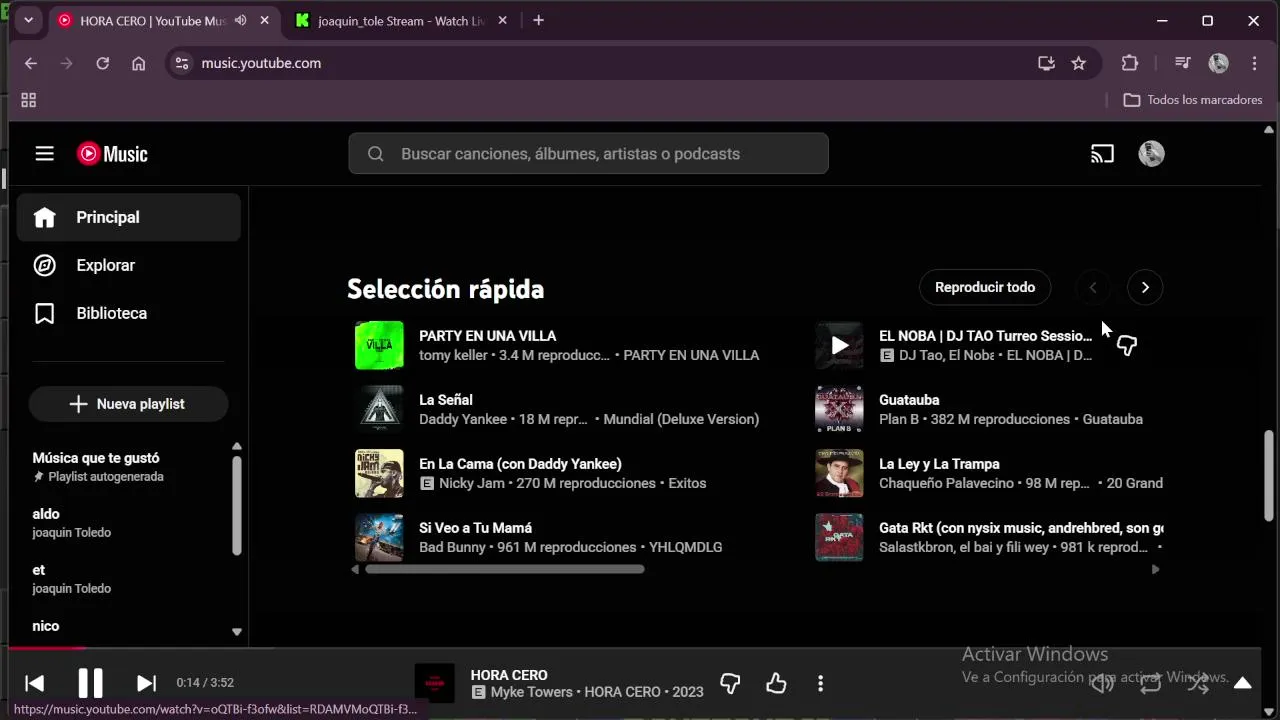Toggle shuffle playback
This screenshot has width=1280, height=720.
(1198, 683)
